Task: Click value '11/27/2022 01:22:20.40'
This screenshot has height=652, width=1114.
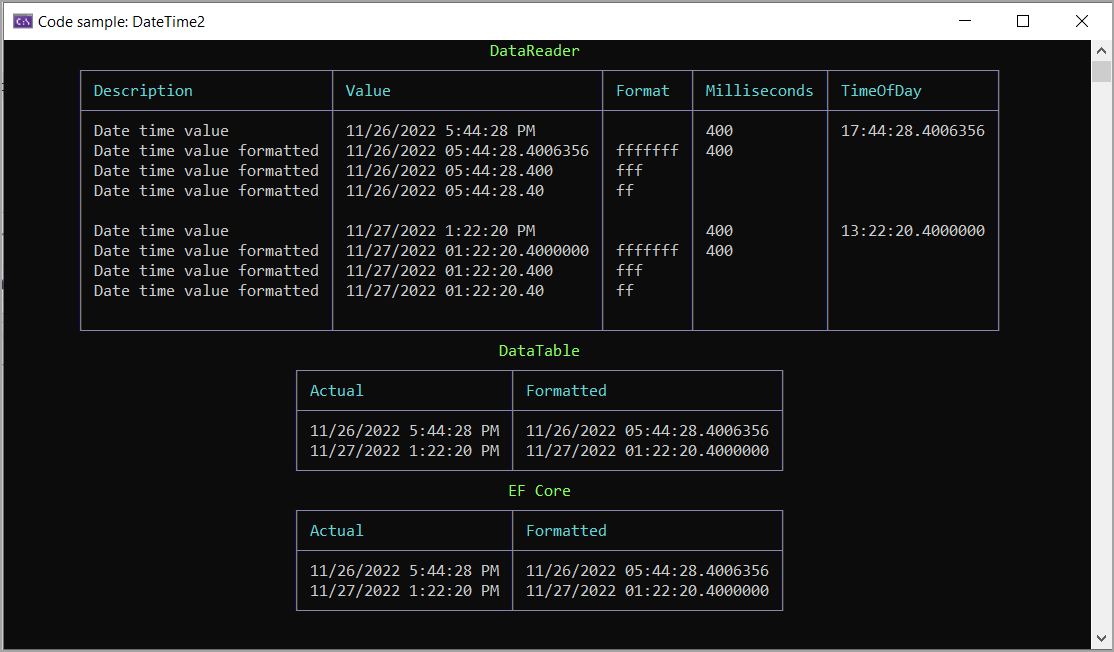Action: (x=445, y=290)
